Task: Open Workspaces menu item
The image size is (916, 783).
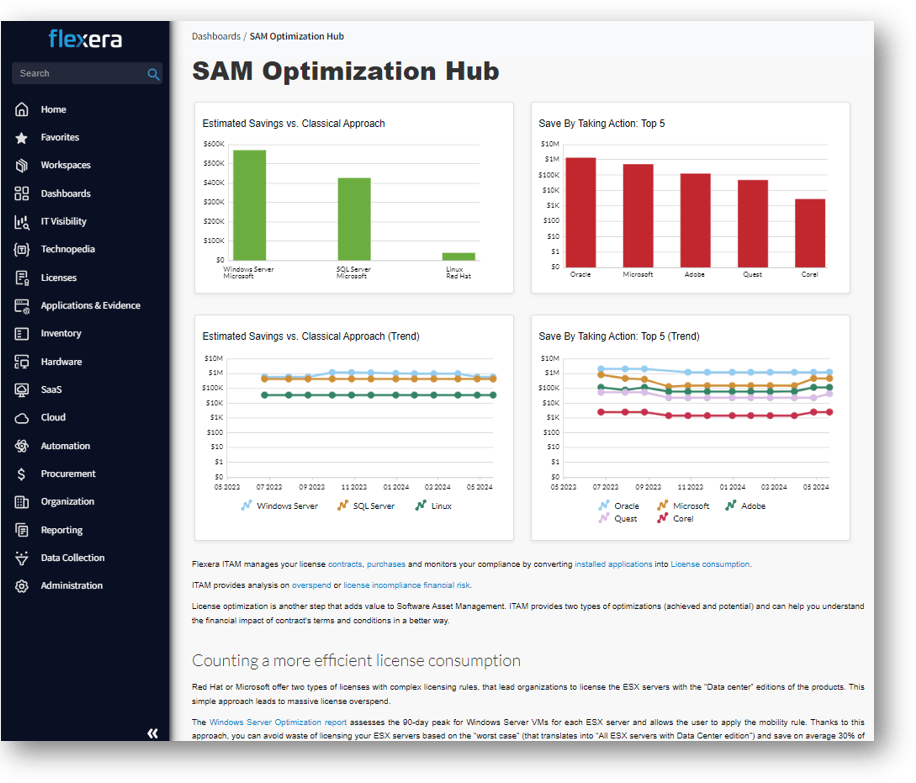Action: pos(65,165)
